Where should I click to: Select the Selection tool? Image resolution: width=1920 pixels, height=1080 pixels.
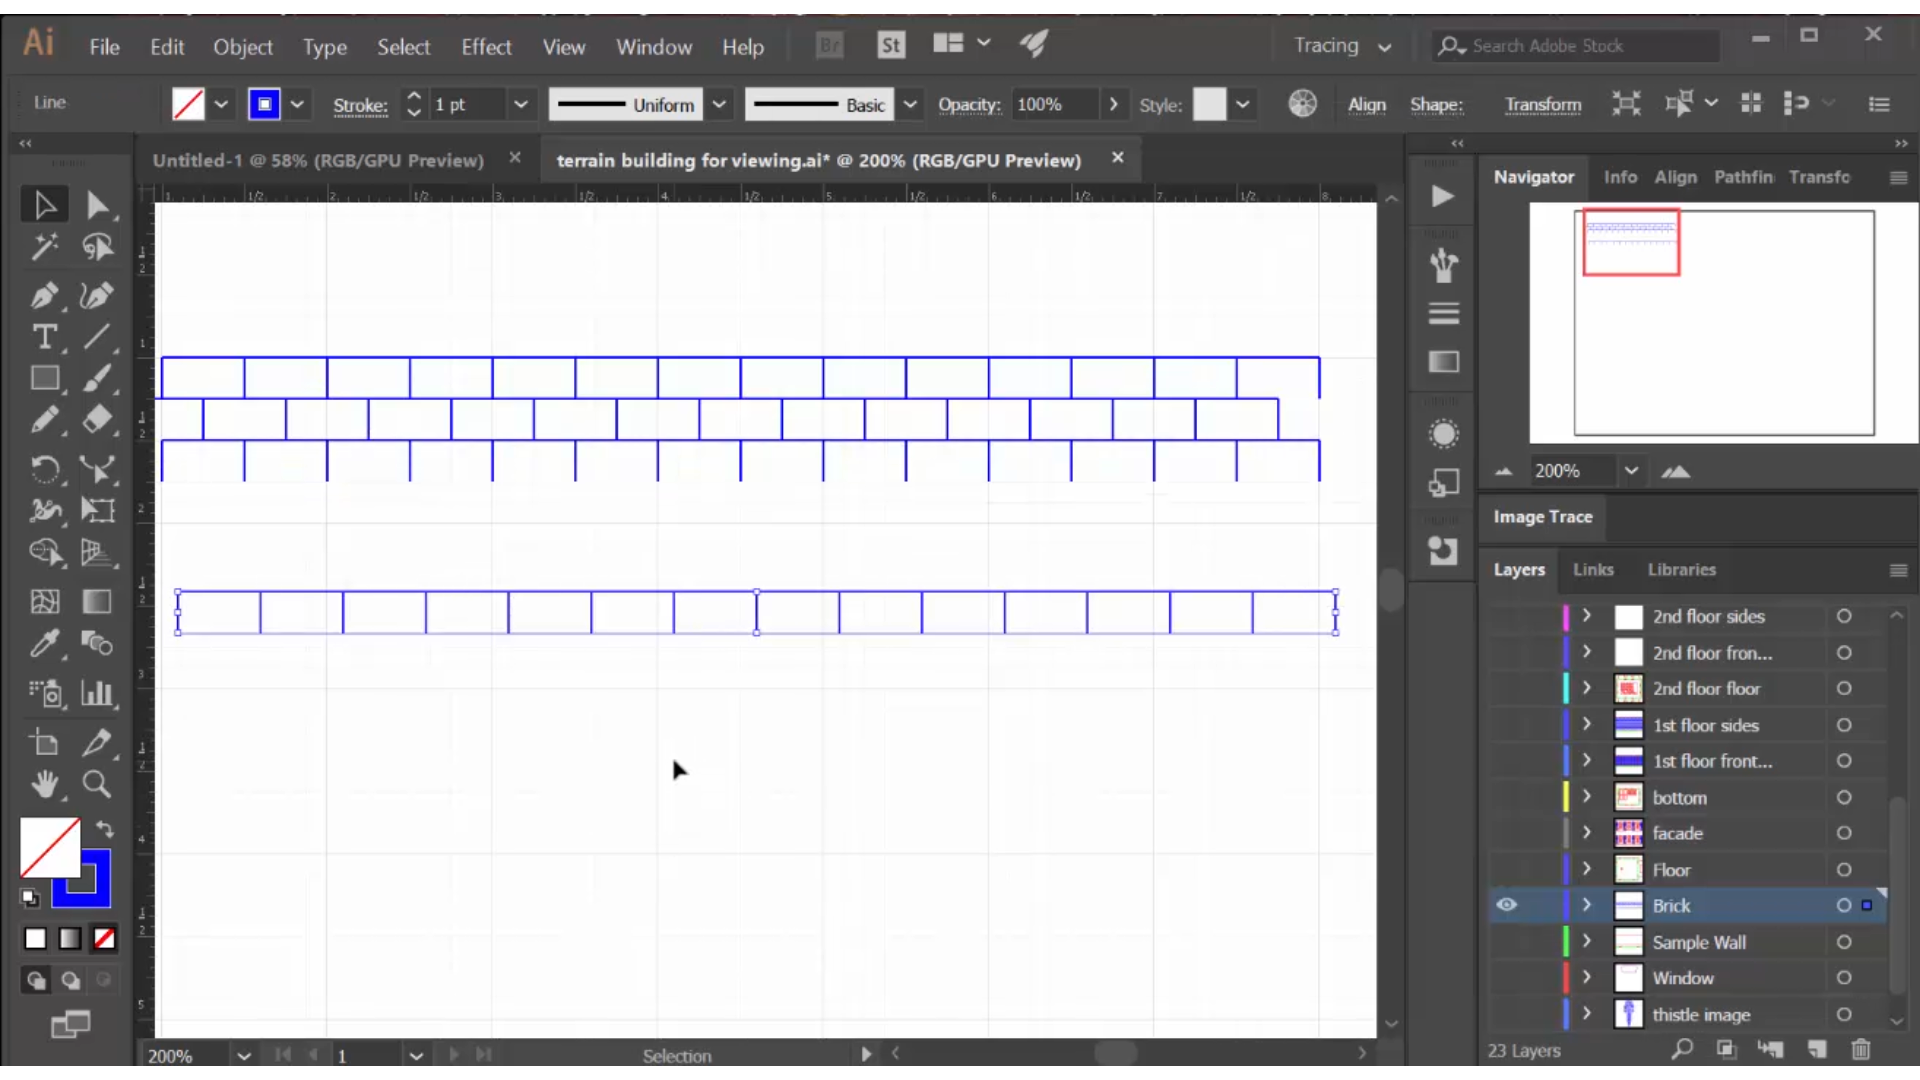[44, 202]
